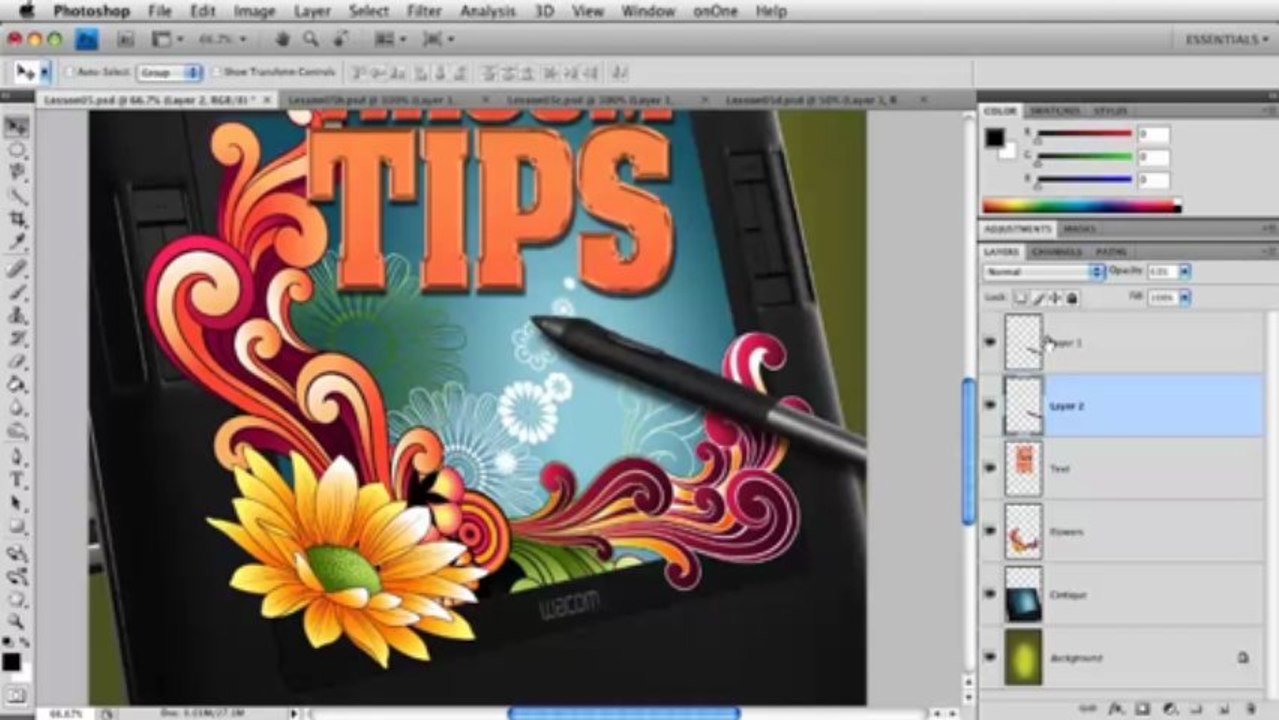Click the Zoom tool in application bar
The image size is (1279, 720).
coord(311,39)
